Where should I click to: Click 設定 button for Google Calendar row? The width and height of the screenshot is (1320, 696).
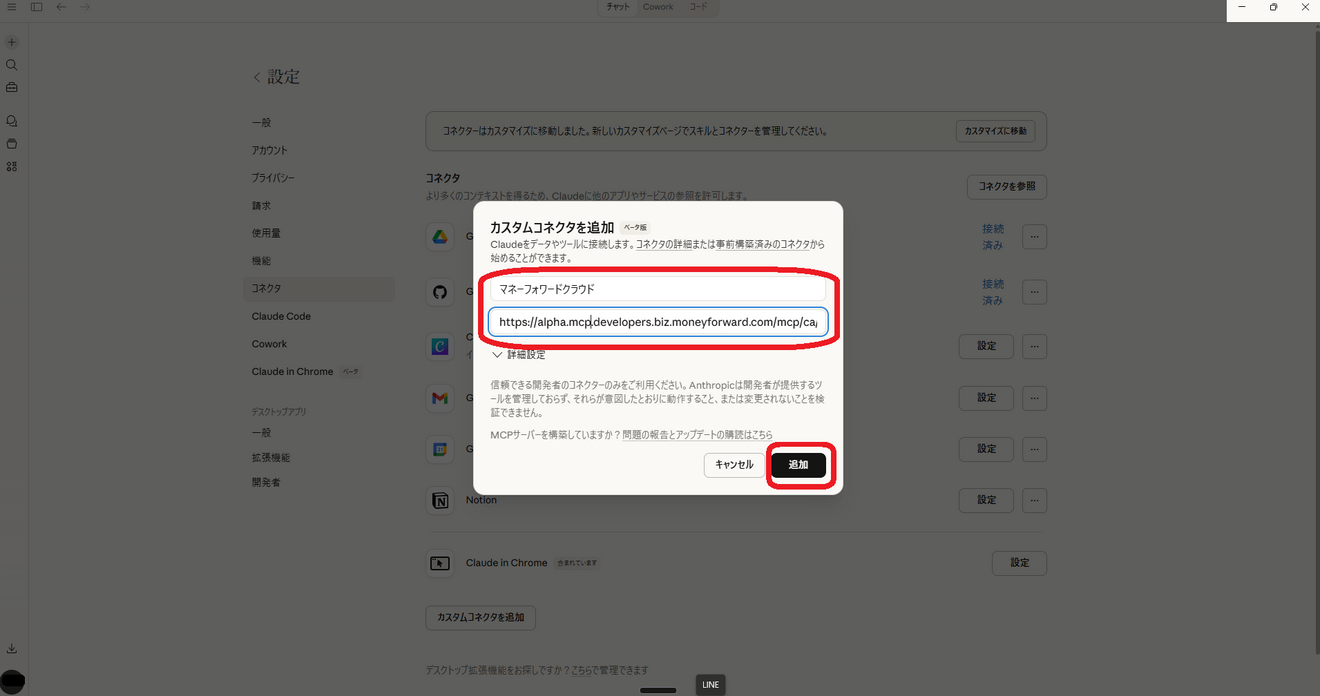click(987, 449)
